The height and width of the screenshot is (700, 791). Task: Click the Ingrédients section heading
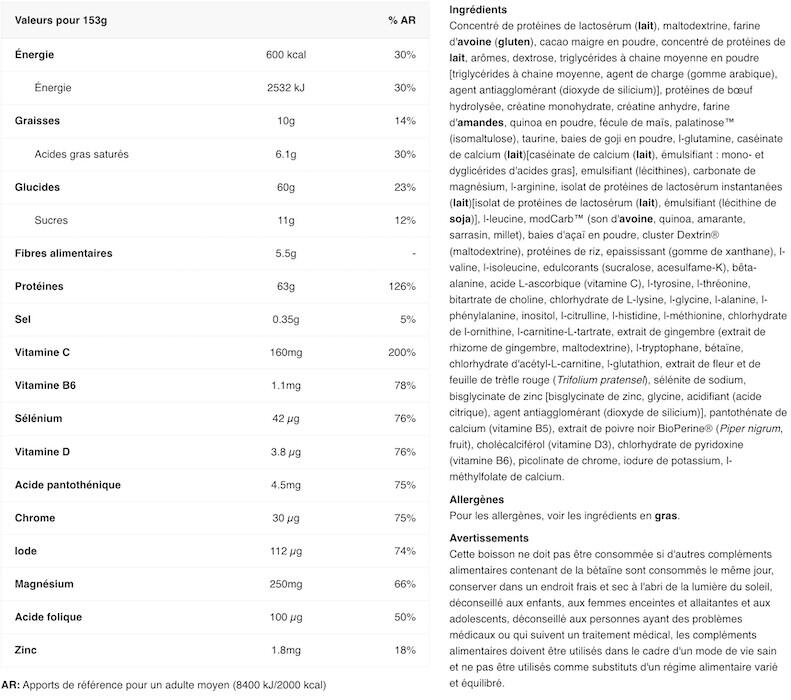click(x=478, y=10)
